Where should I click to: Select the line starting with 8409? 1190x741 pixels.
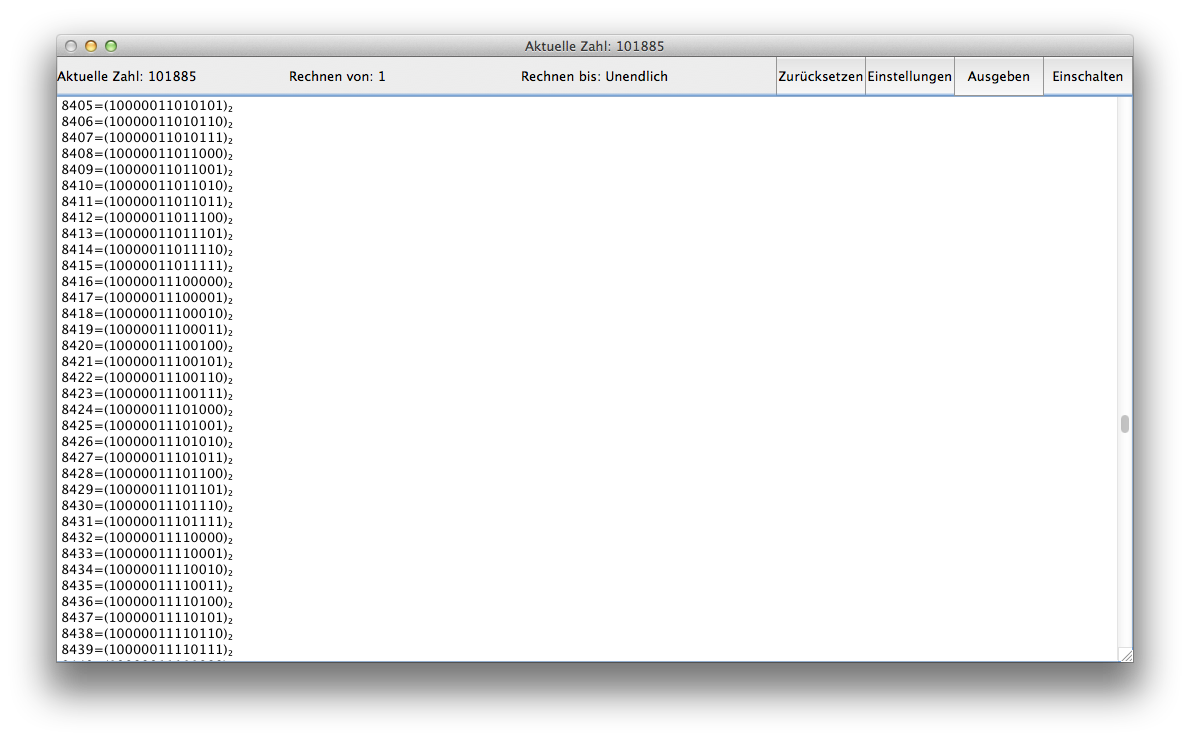coord(147,169)
